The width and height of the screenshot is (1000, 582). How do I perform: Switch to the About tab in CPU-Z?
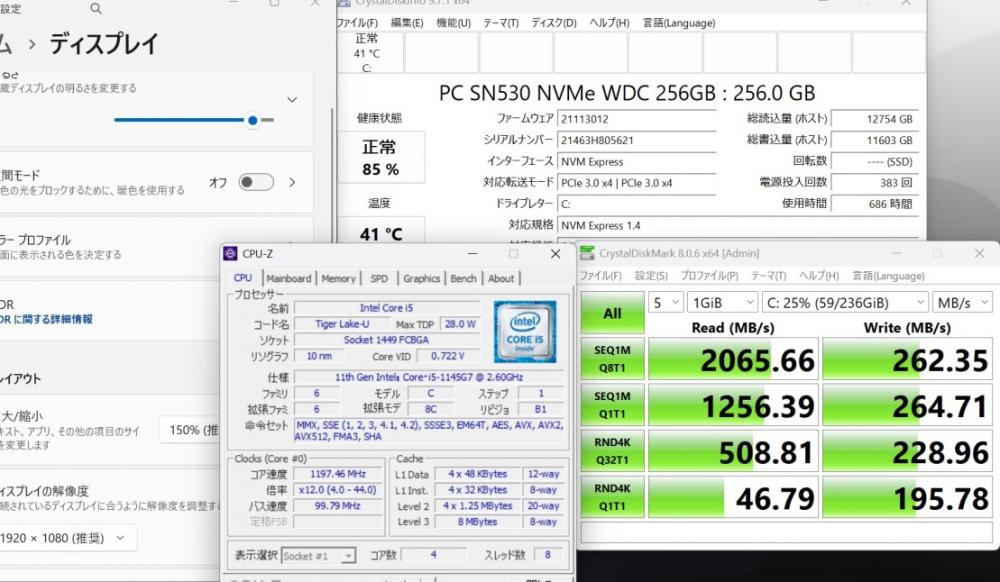501,279
